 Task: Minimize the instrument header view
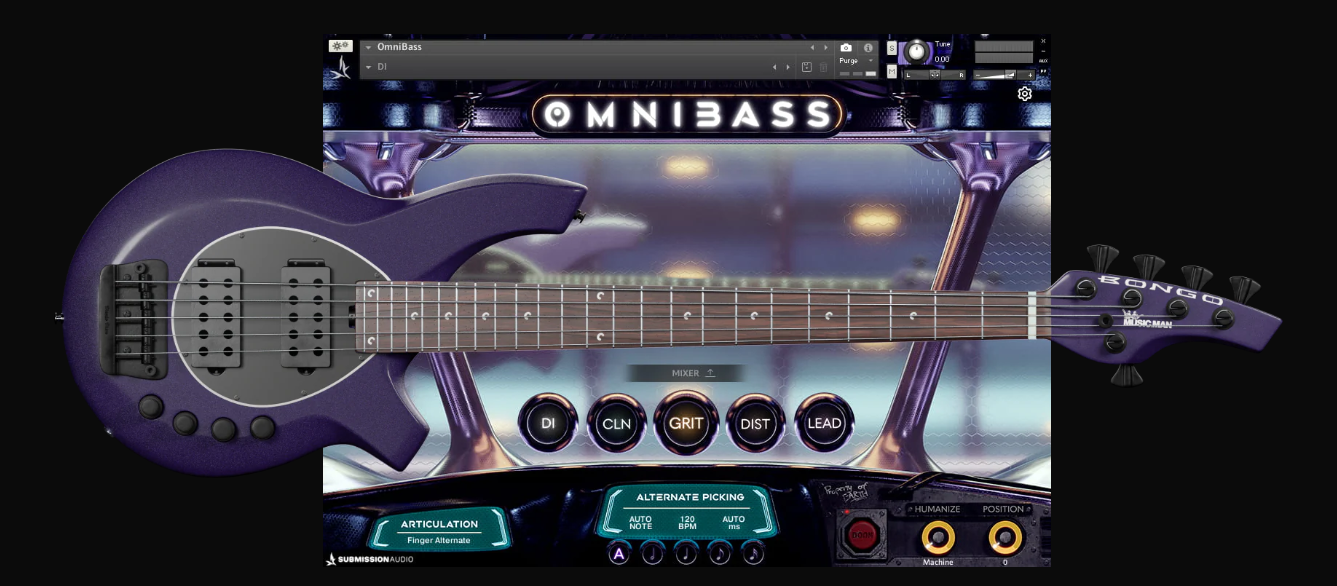pos(1043,51)
